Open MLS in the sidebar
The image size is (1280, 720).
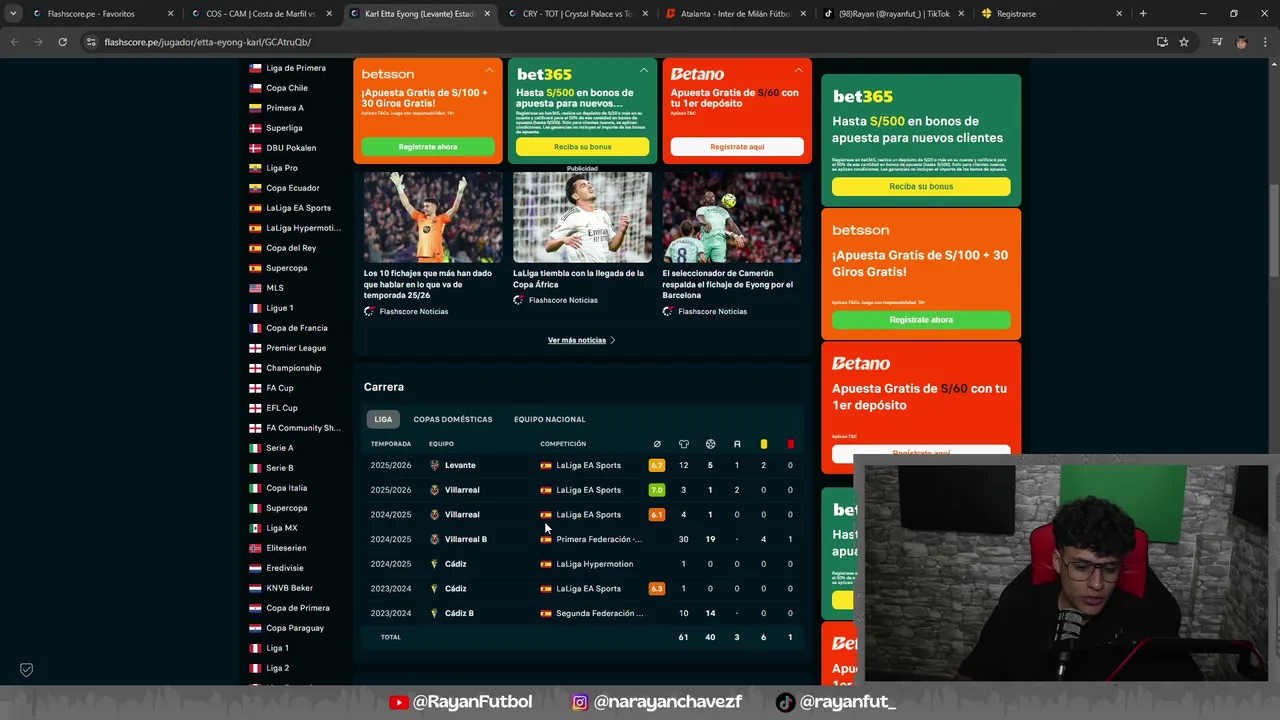[x=275, y=288]
